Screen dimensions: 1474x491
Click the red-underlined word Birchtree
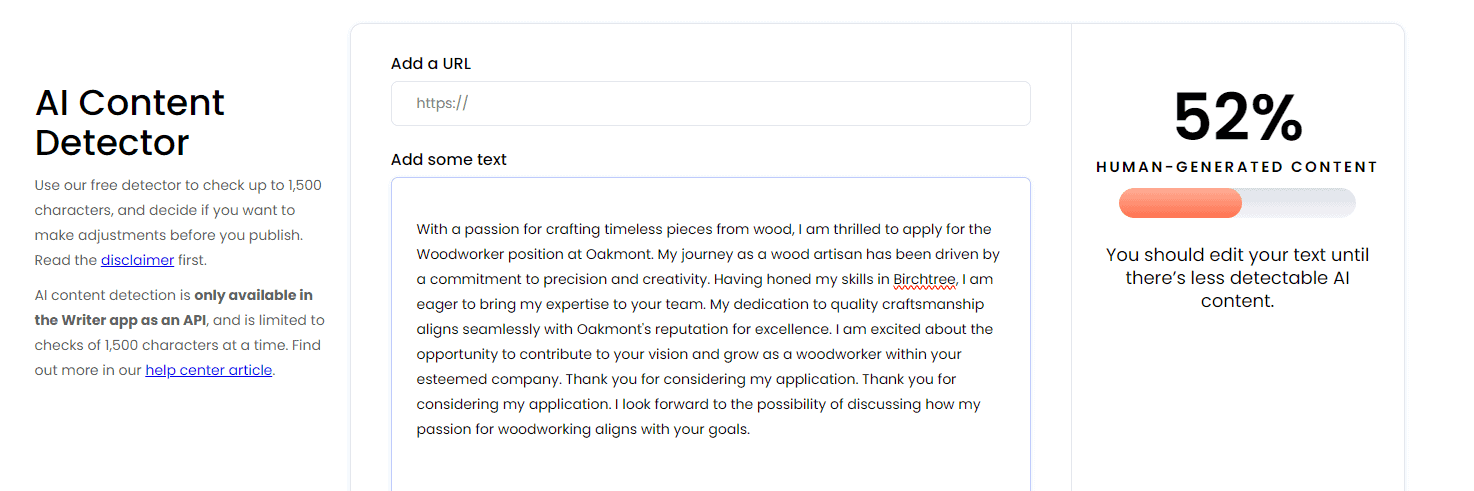[x=925, y=279]
